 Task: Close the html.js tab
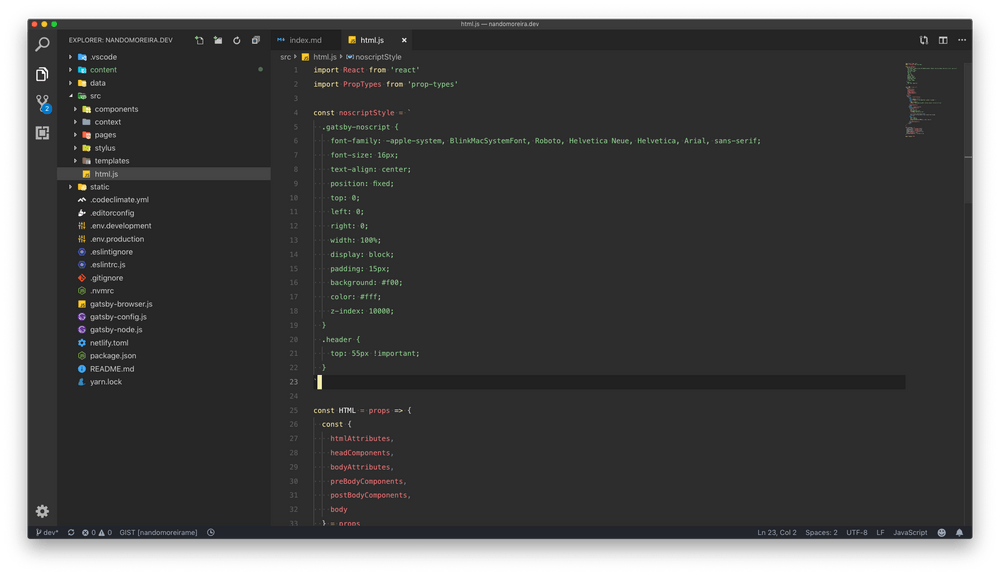404,40
